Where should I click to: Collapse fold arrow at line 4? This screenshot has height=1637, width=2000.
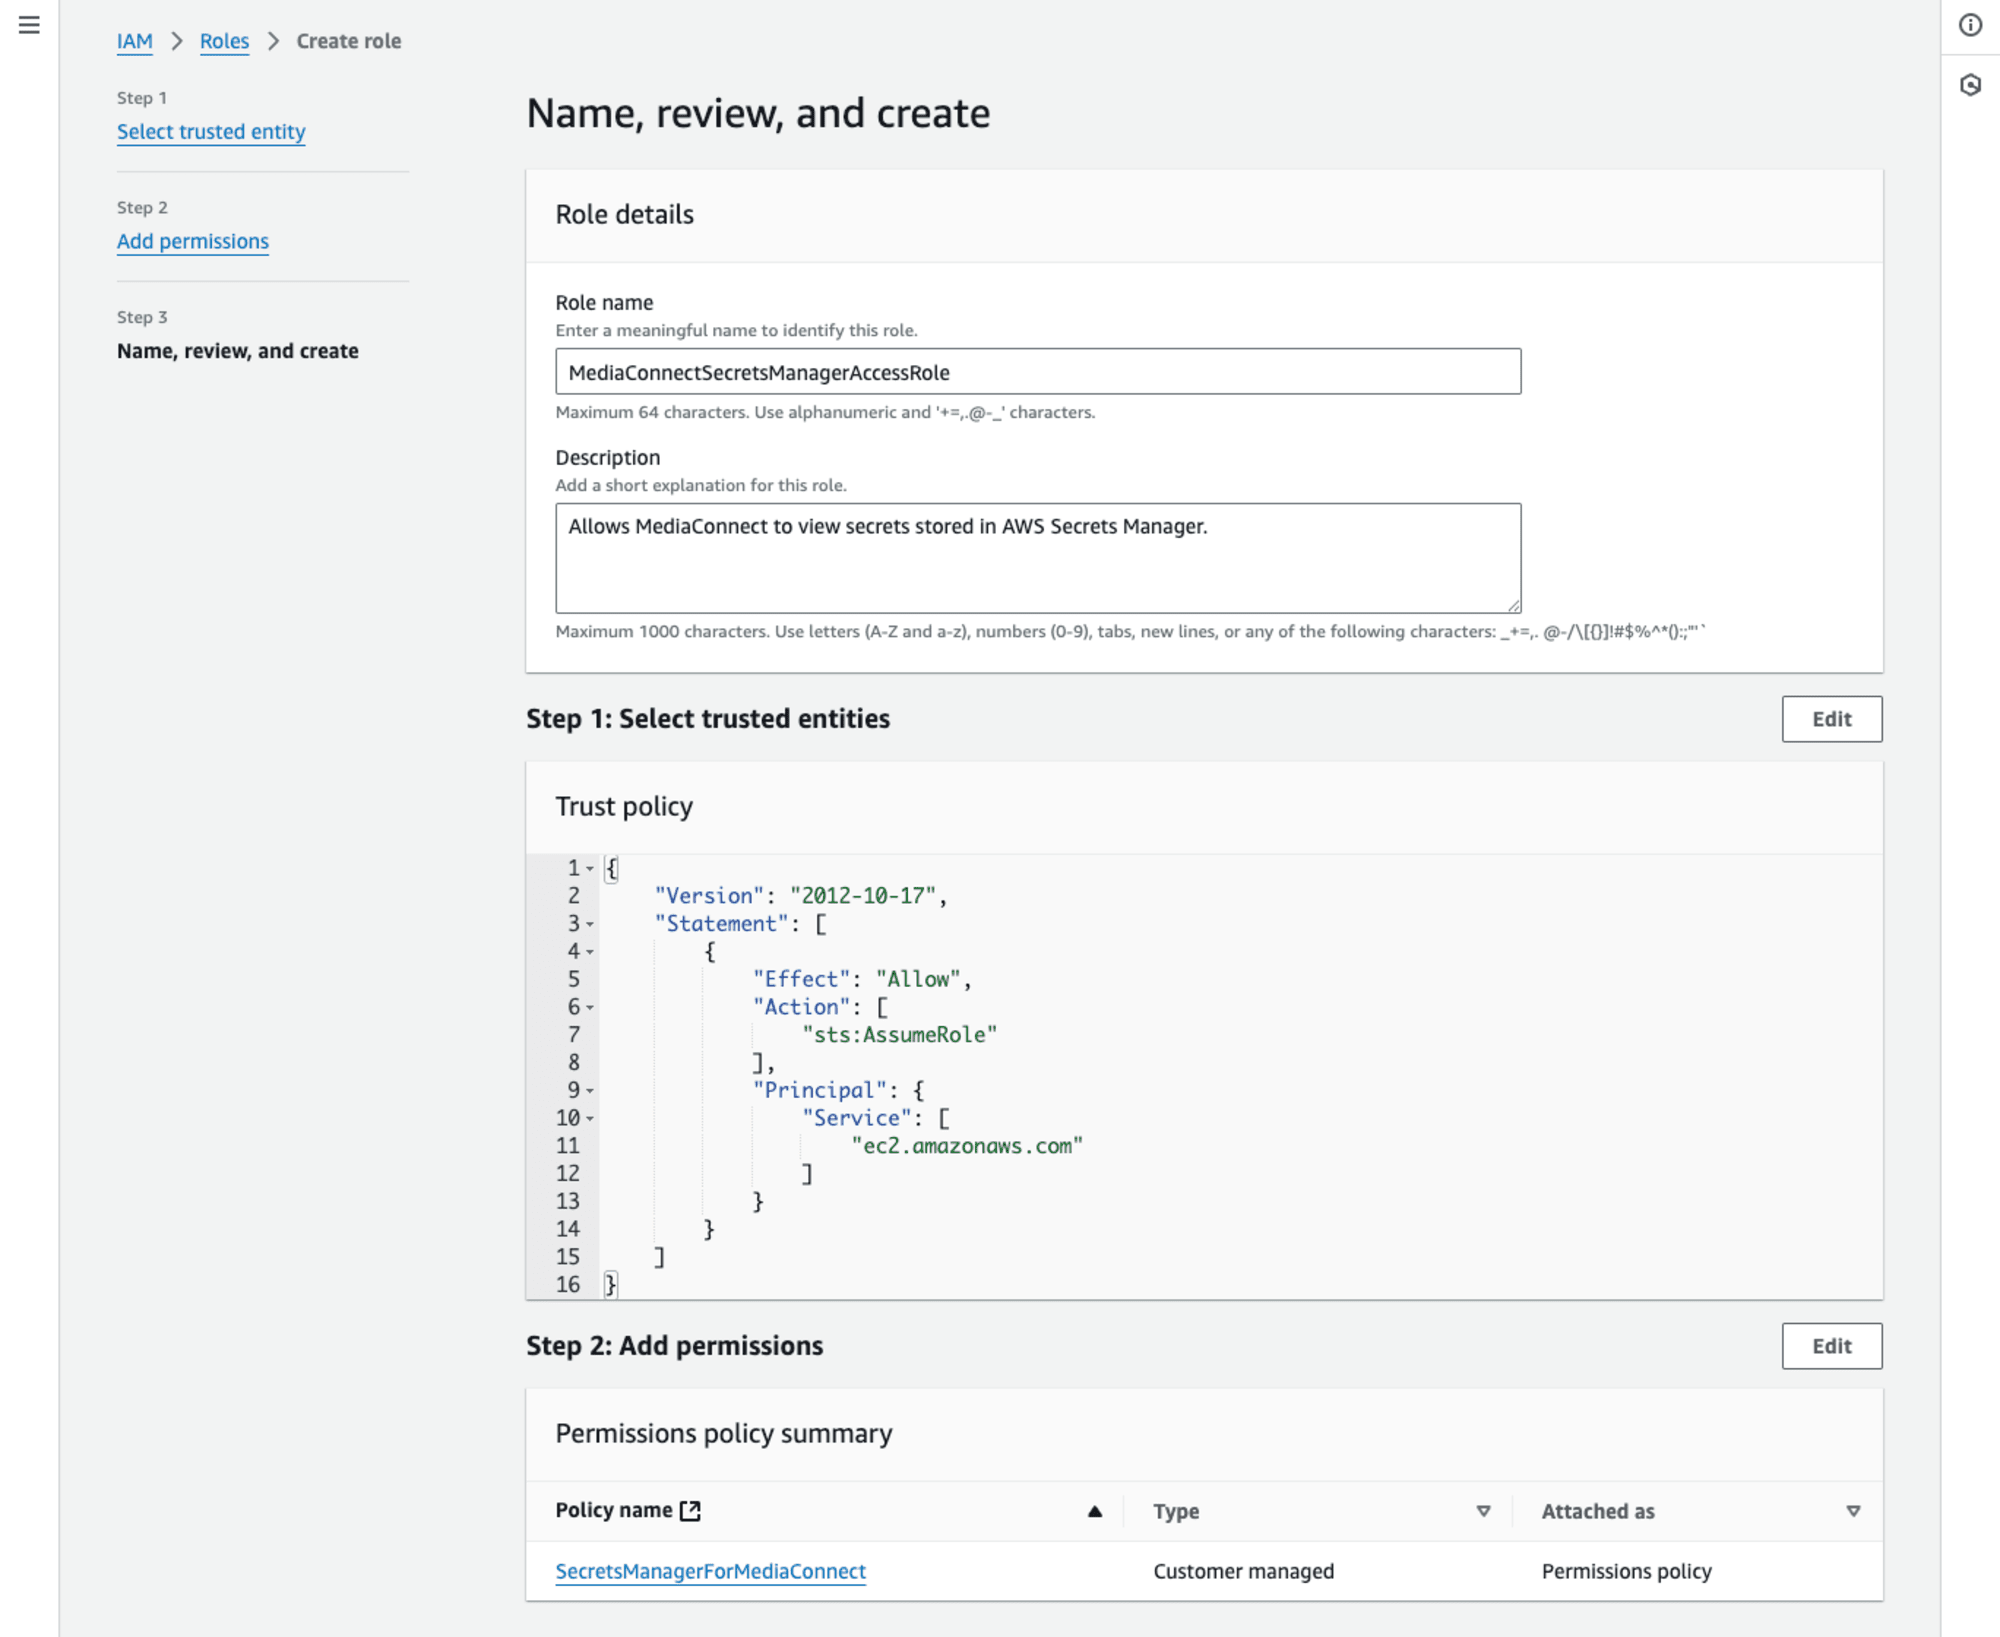[590, 951]
